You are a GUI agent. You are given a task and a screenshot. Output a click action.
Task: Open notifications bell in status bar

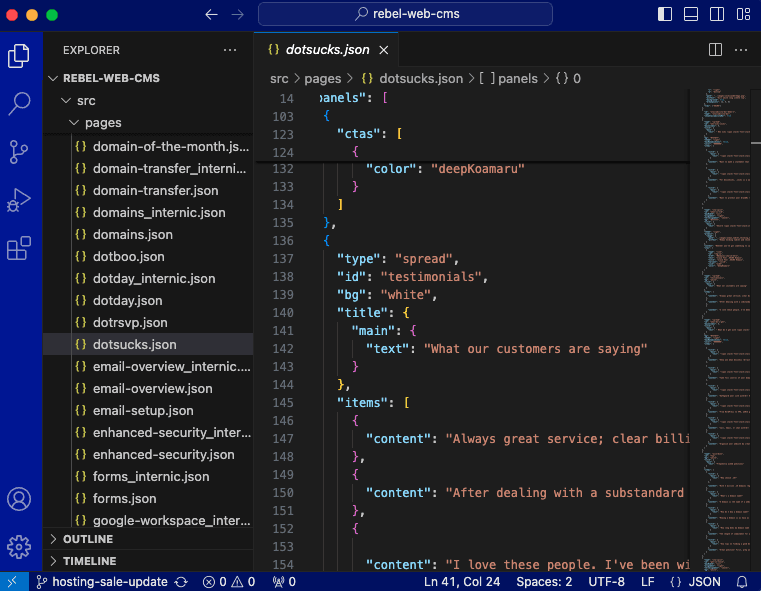tap(742, 581)
